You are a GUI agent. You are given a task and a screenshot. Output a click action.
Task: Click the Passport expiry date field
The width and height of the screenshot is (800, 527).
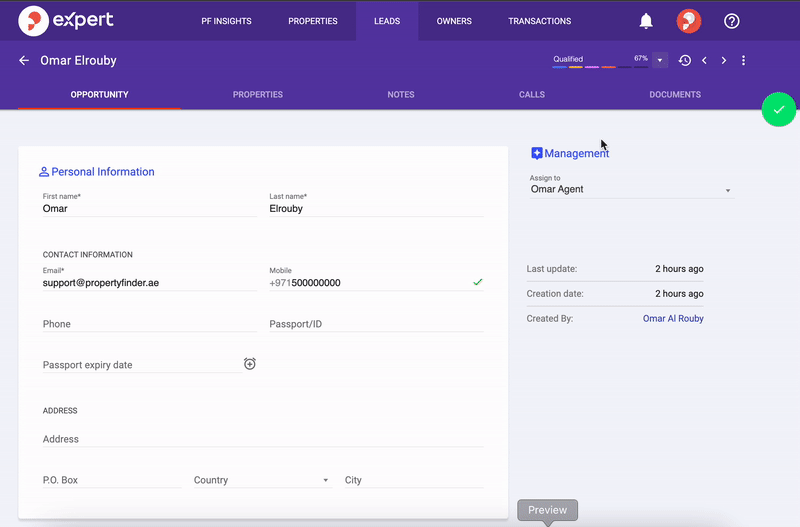pyautogui.click(x=142, y=365)
